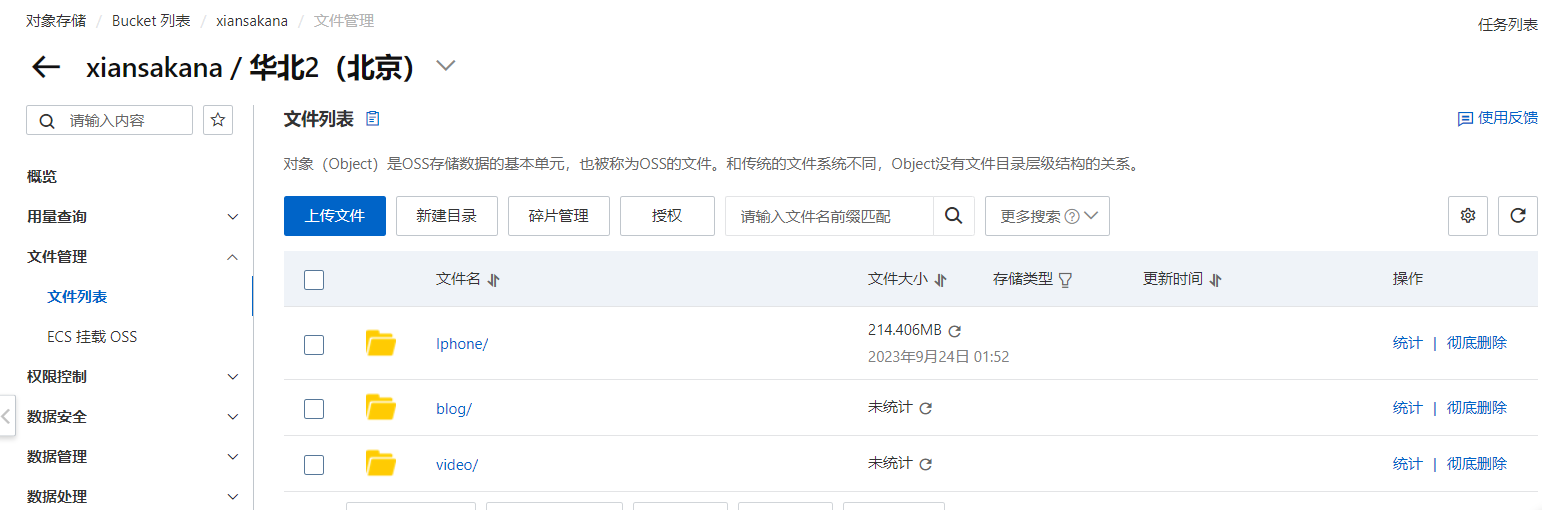This screenshot has height=510, width=1542.
Task: Toggle the select-all checkbox in table header
Action: click(314, 280)
